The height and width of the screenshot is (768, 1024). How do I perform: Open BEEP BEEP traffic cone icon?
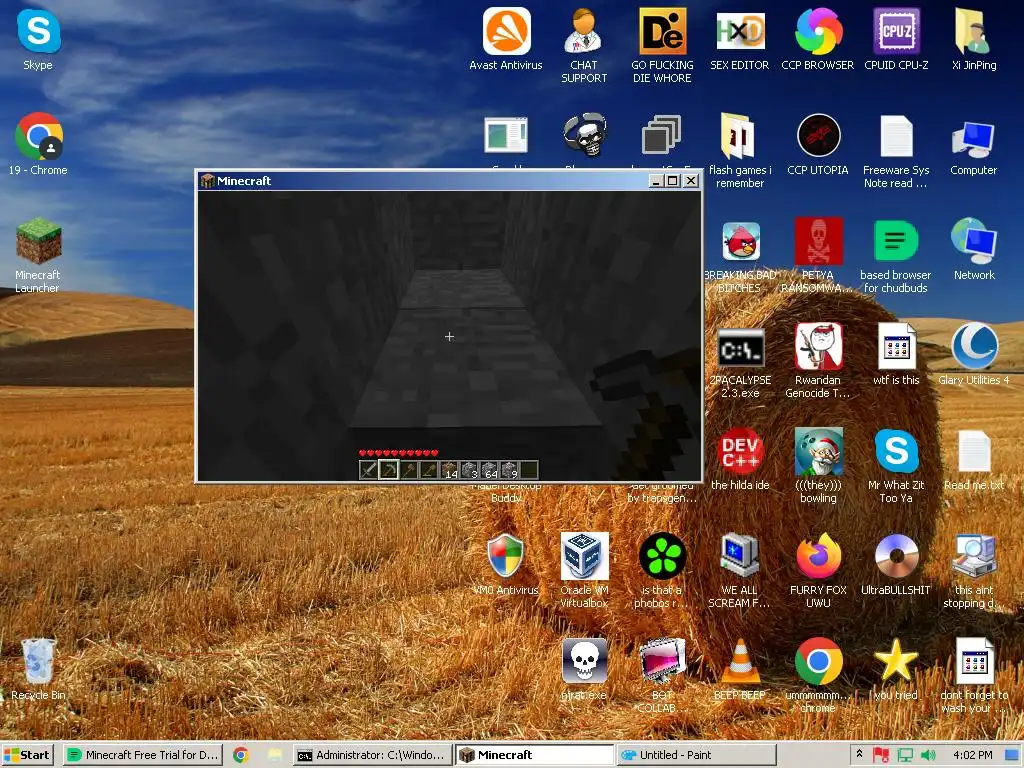tap(740, 670)
